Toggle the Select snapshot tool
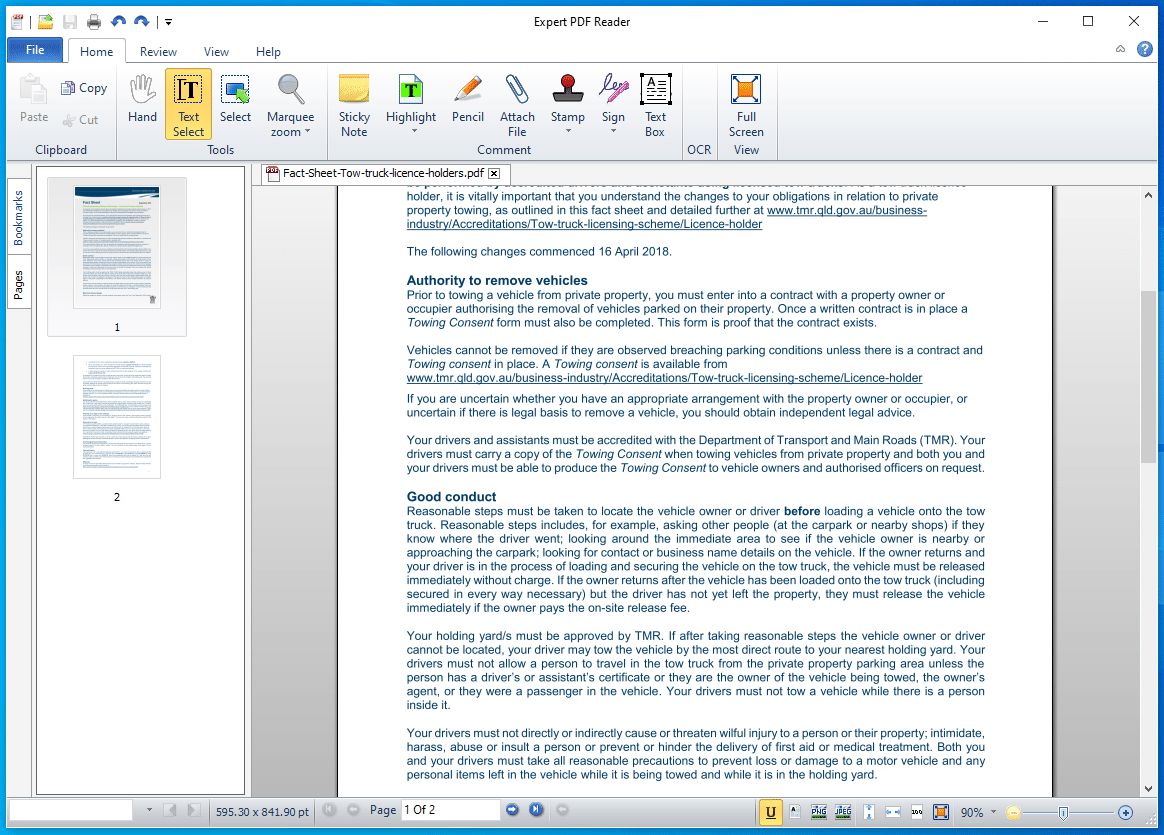The image size is (1164, 835). tap(236, 102)
